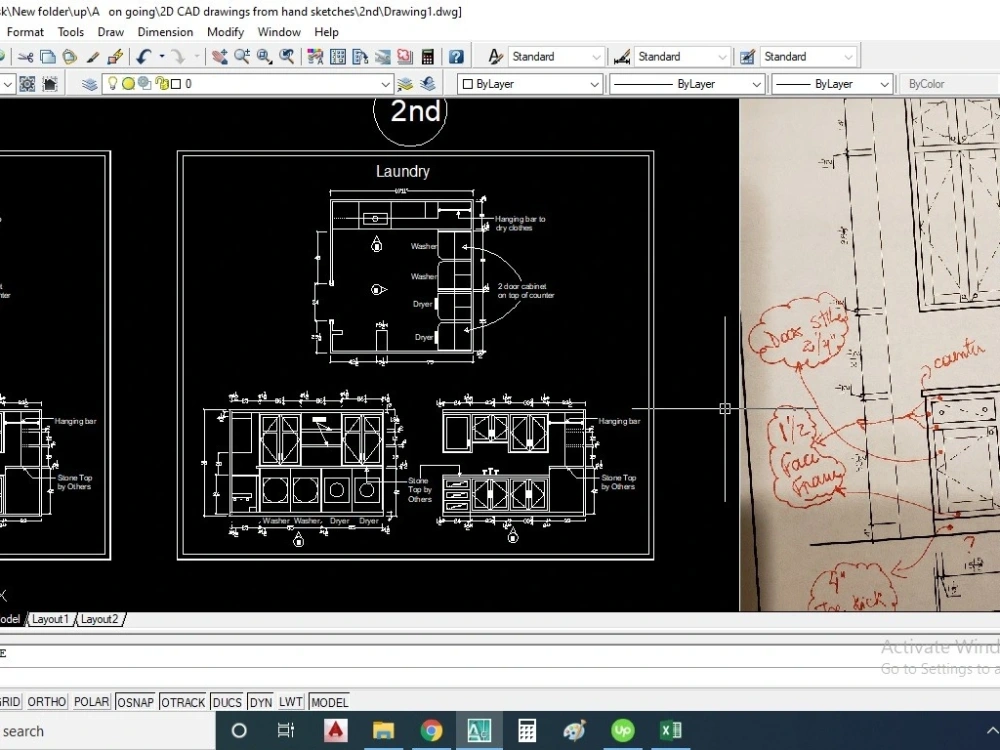Select the Copy to clipboard icon
The image size is (1000, 750).
point(48,57)
